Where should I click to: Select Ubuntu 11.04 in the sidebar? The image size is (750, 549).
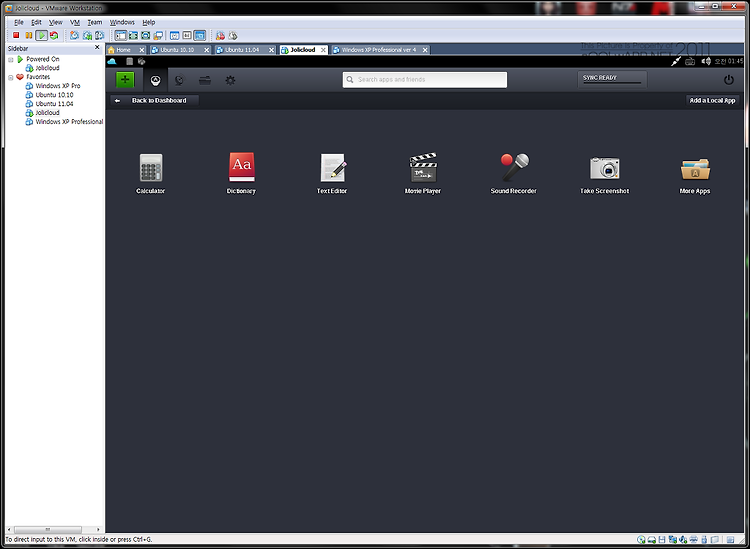click(x=54, y=103)
